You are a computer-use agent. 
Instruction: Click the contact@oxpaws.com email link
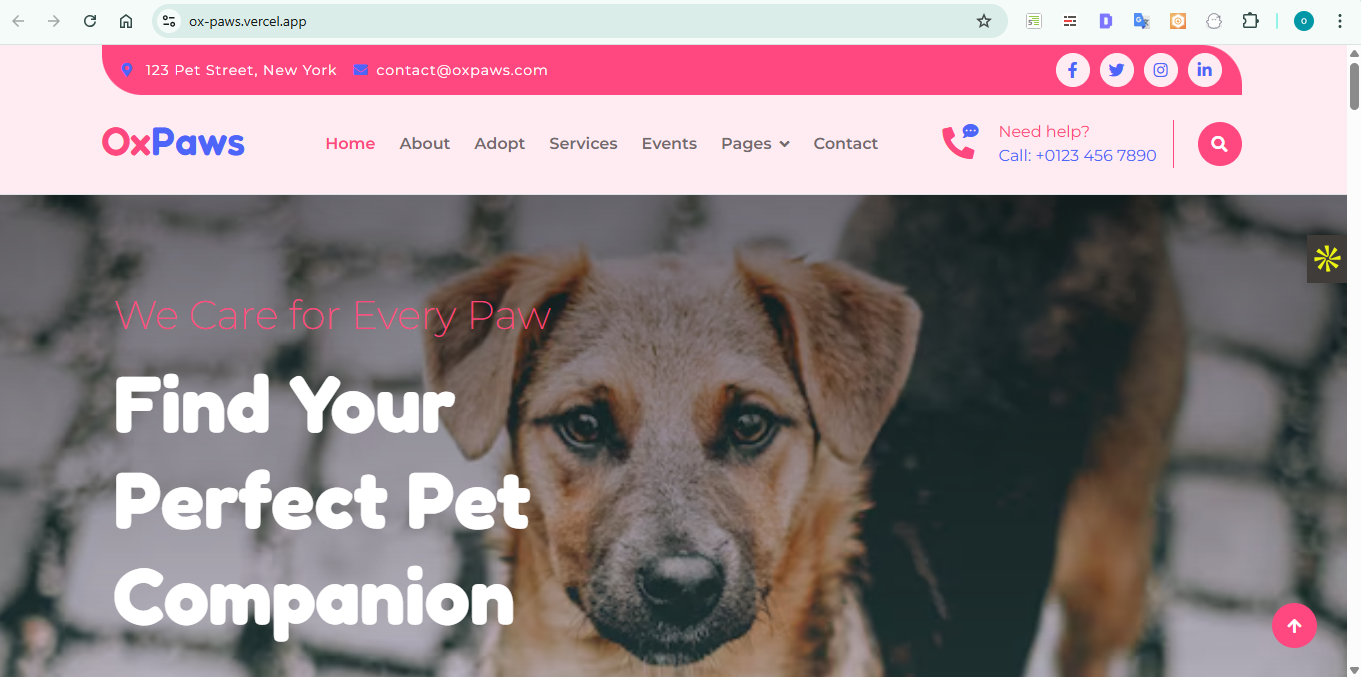(461, 70)
